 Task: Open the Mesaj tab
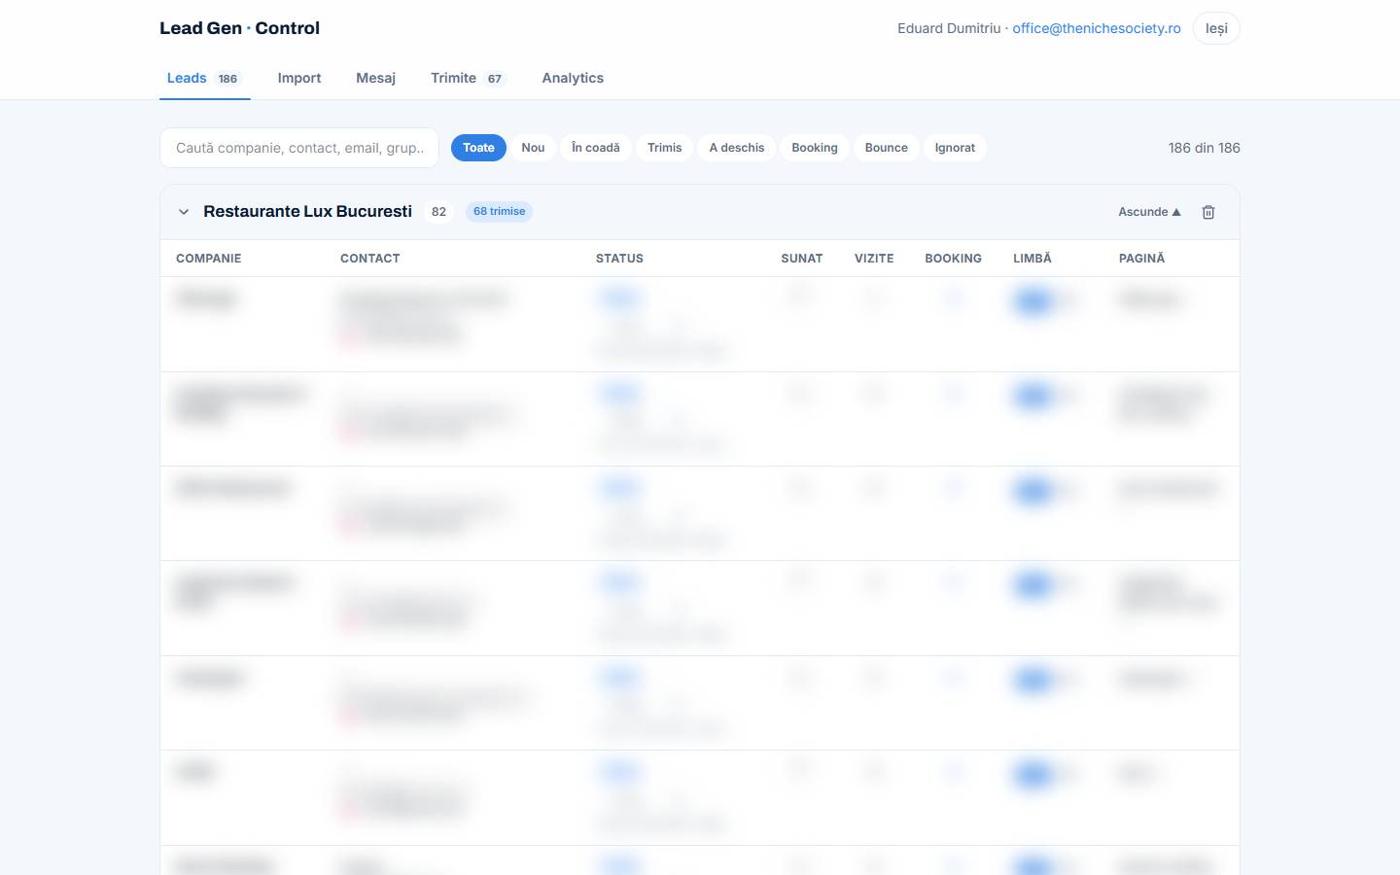(x=376, y=78)
